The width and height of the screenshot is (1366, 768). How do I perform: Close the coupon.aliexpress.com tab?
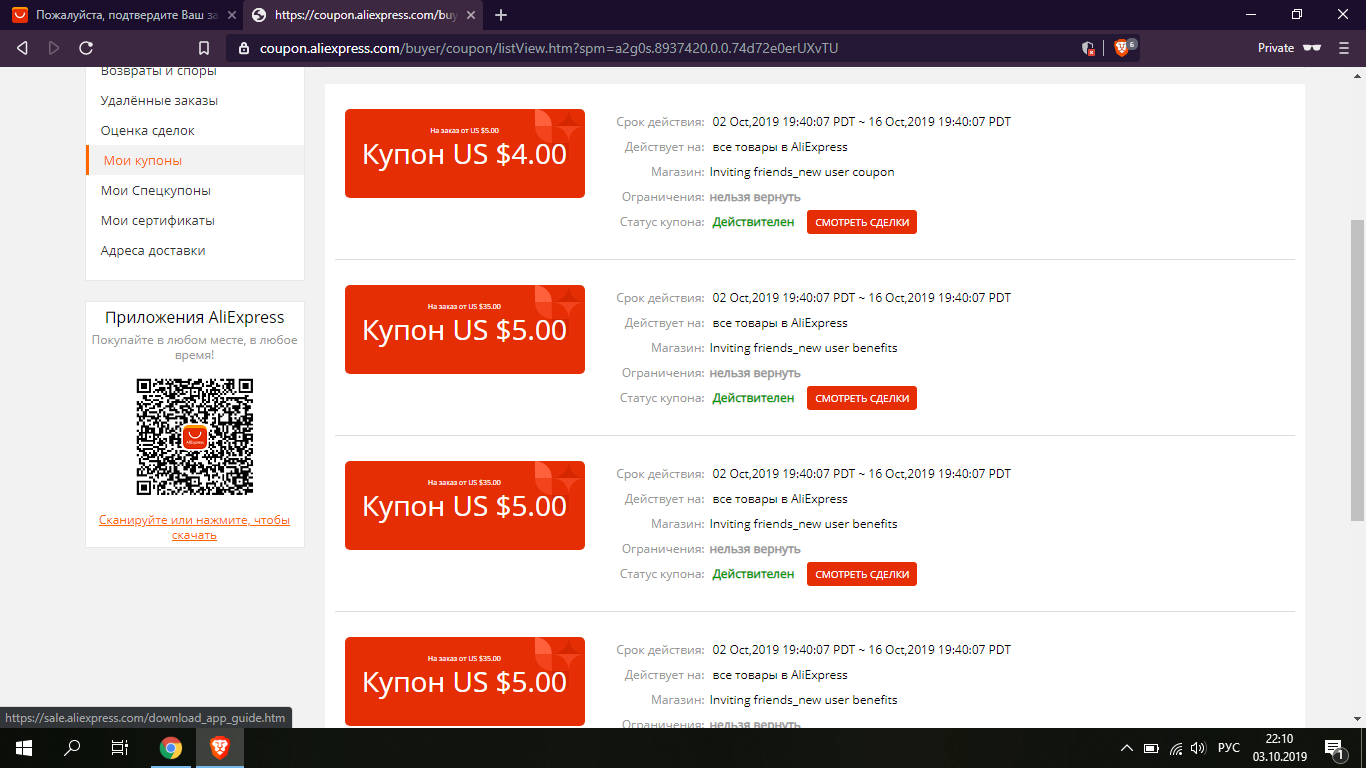(x=472, y=15)
